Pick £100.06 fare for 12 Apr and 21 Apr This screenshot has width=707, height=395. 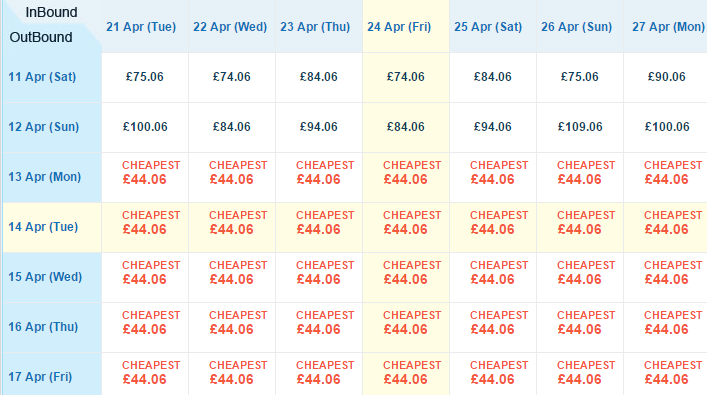pos(145,127)
